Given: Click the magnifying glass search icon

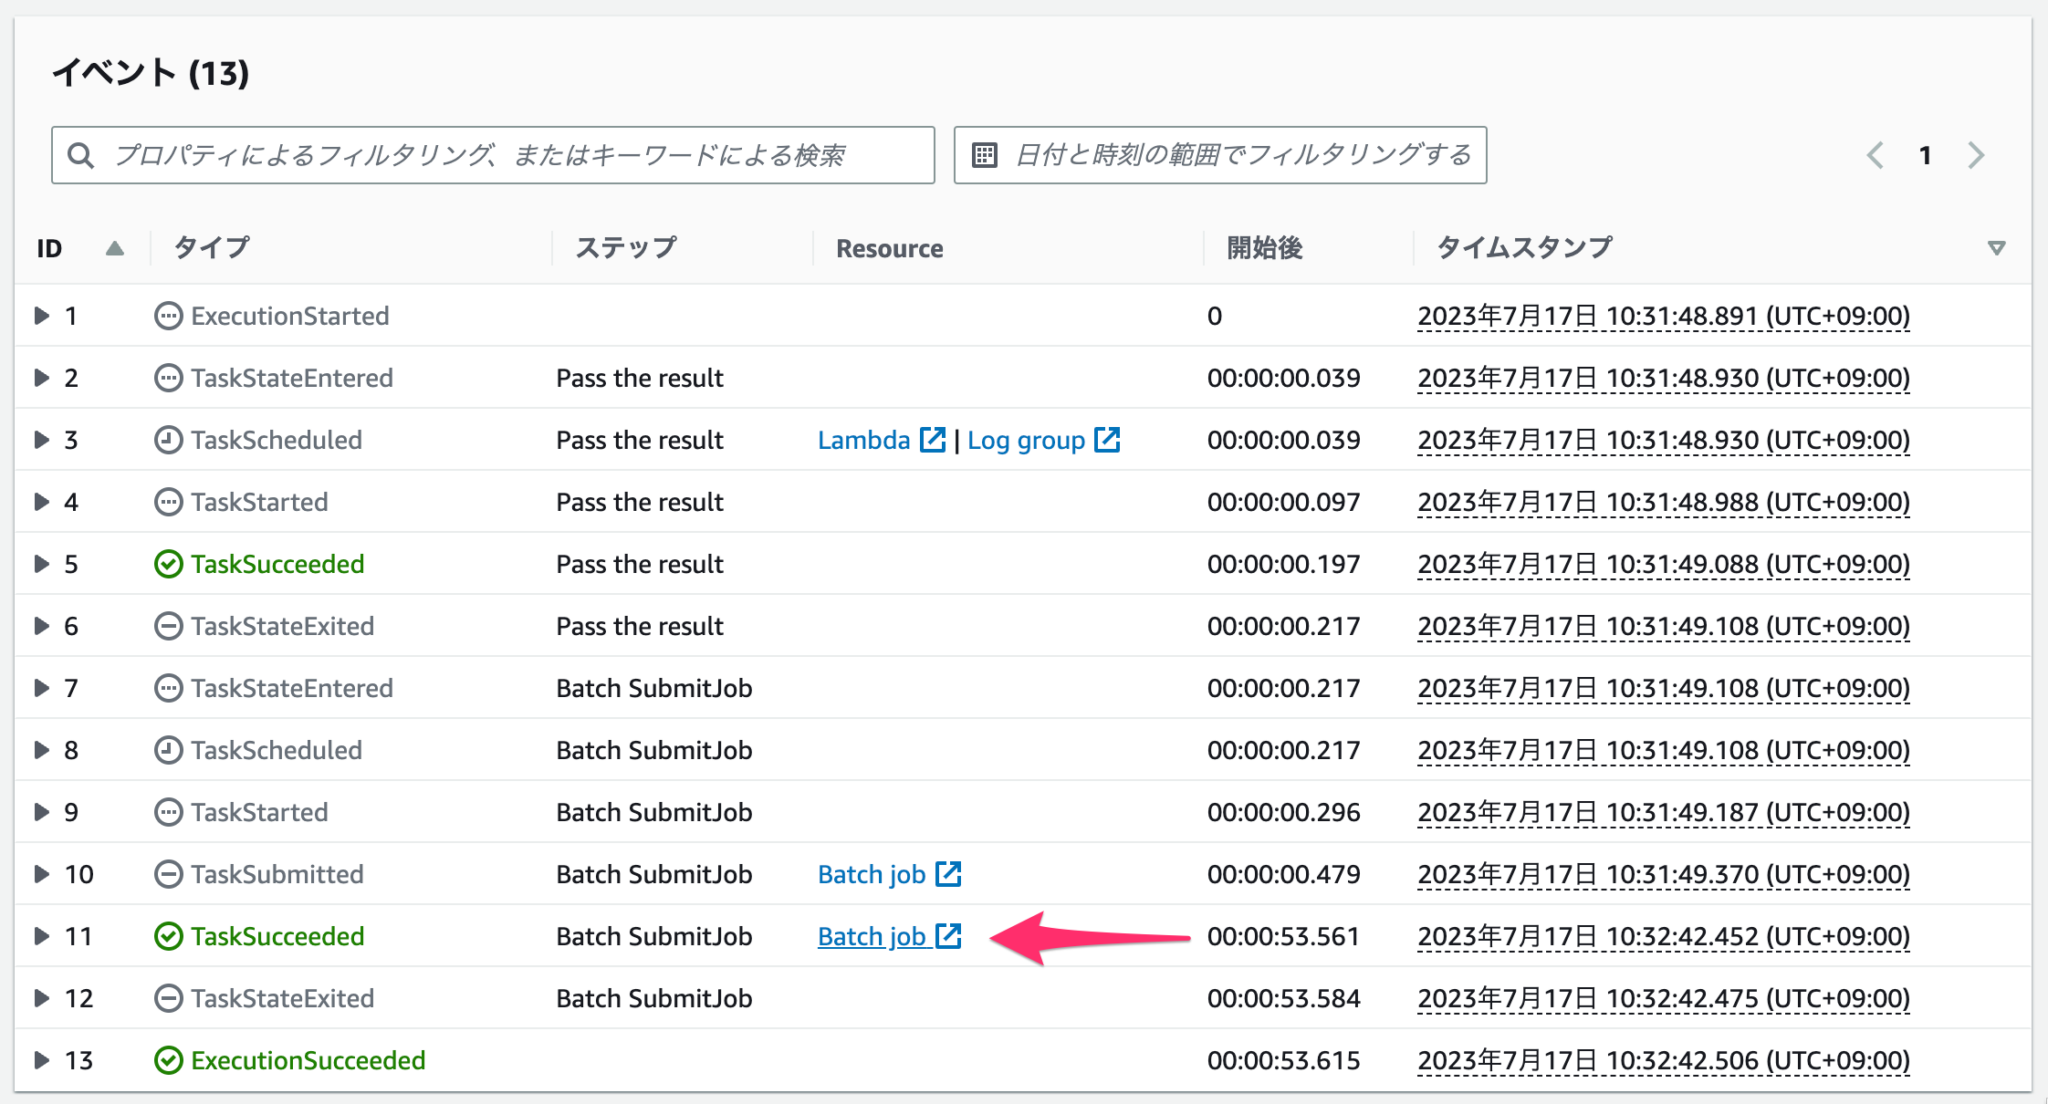Looking at the screenshot, I should pos(80,154).
